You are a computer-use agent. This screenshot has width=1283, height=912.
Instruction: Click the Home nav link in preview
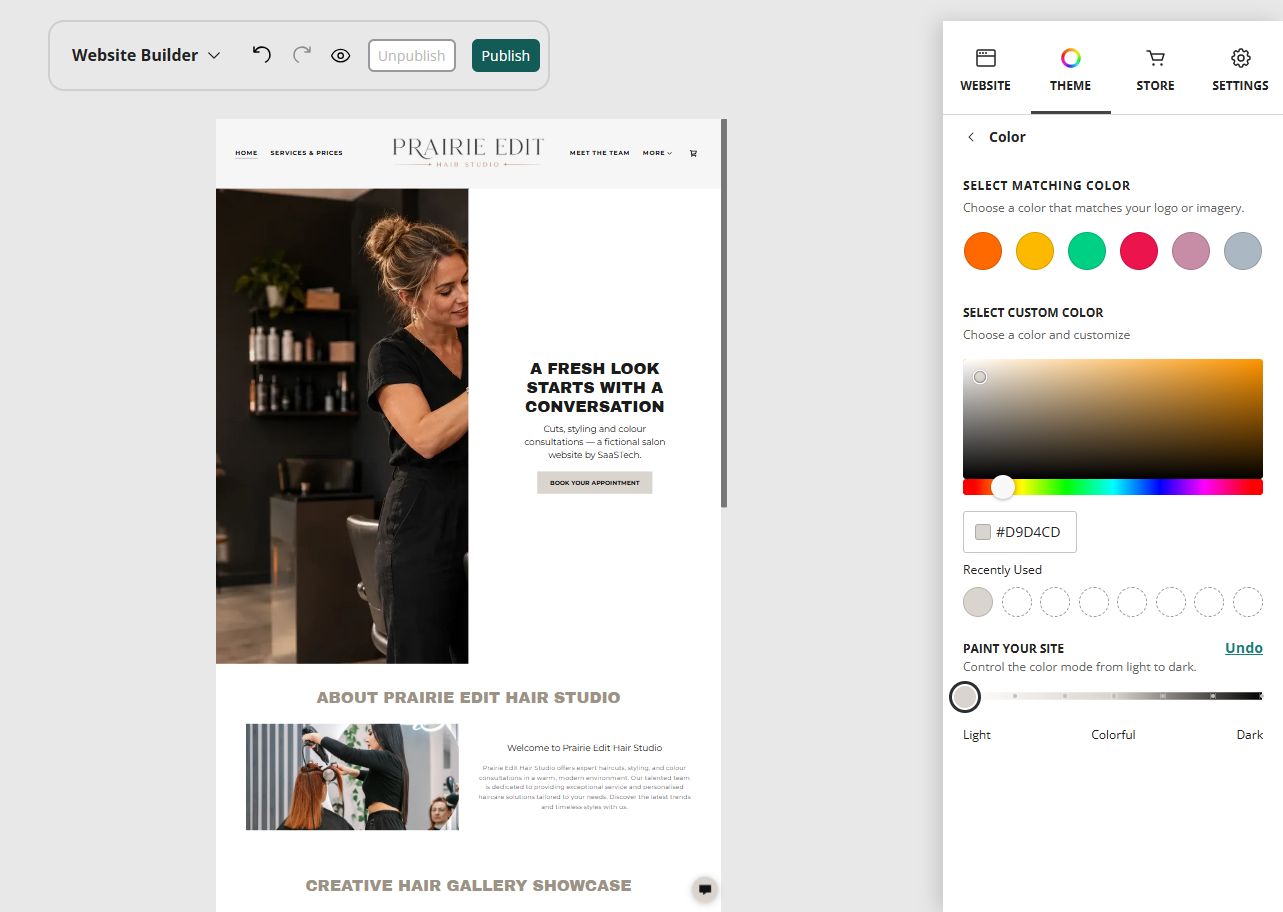point(246,153)
